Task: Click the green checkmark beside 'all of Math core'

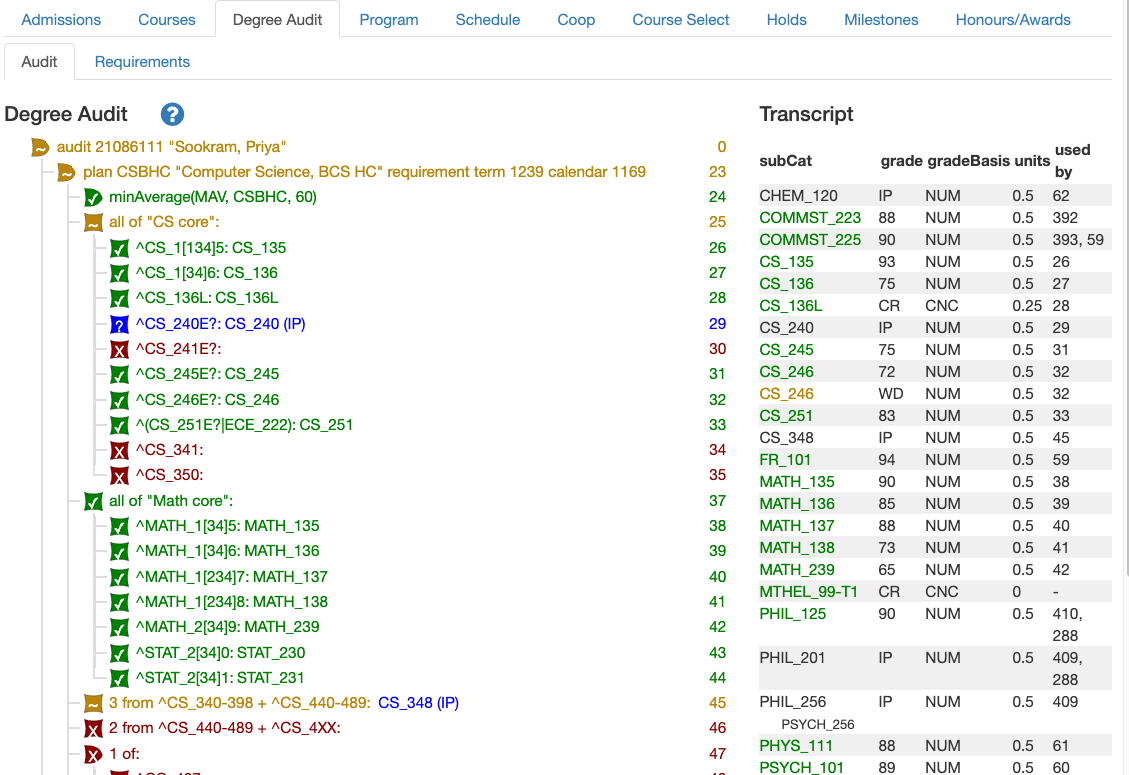Action: [x=93, y=500]
